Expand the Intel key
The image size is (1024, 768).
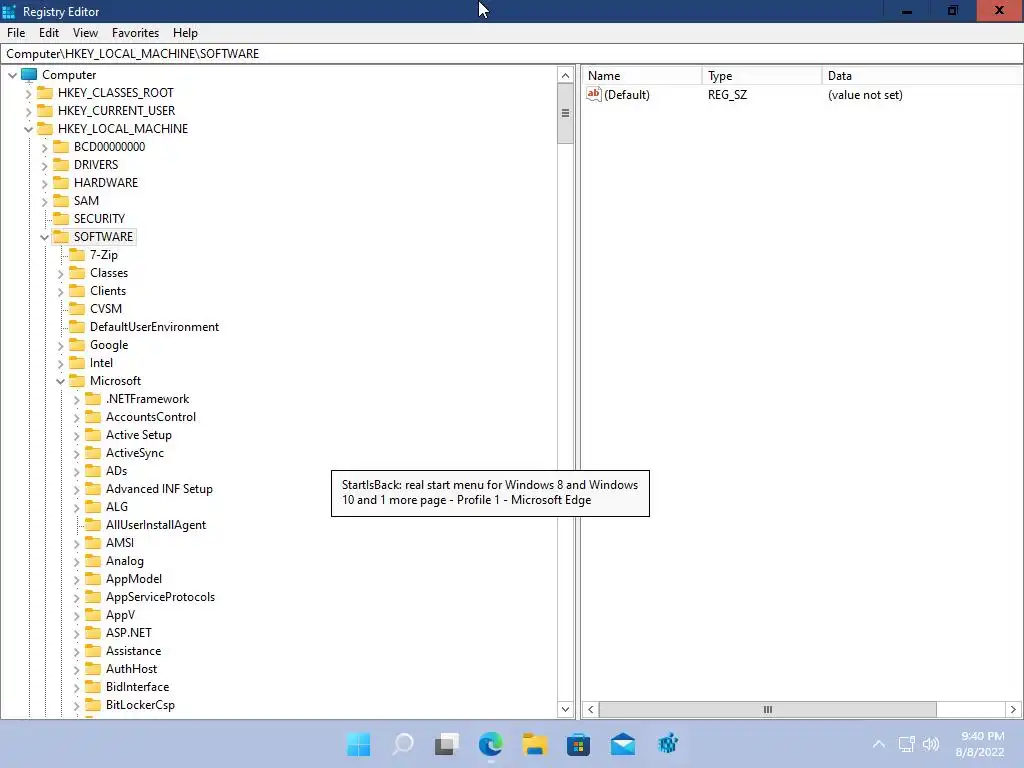[61, 364]
